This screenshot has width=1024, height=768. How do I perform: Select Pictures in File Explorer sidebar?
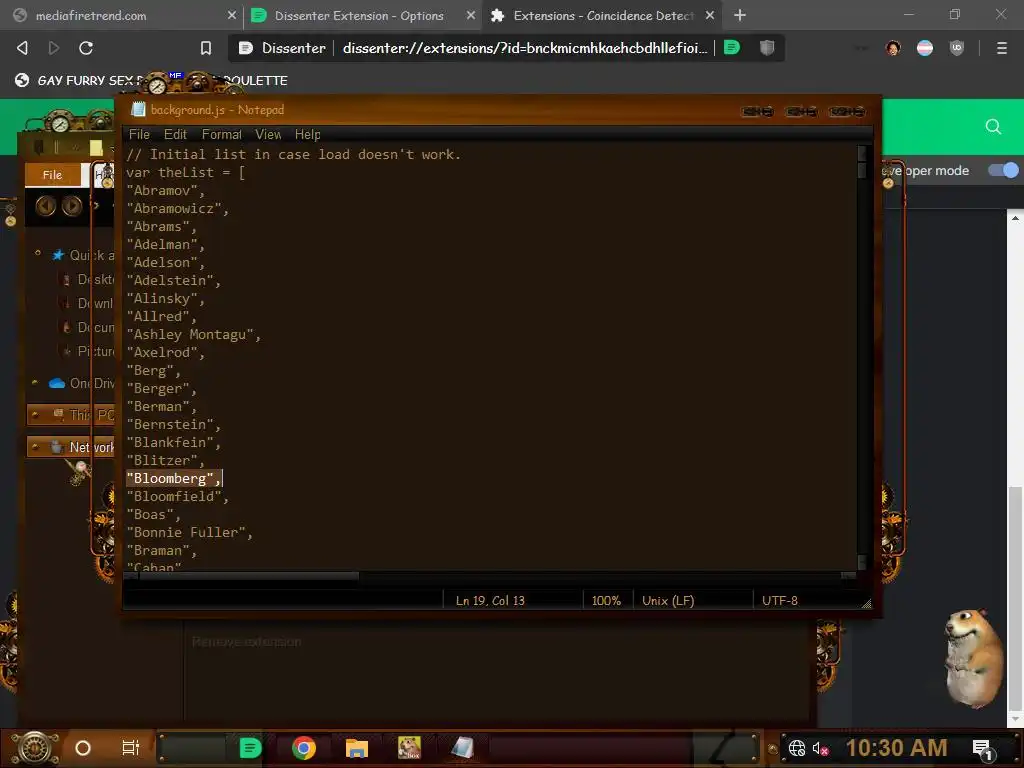[x=88, y=351]
